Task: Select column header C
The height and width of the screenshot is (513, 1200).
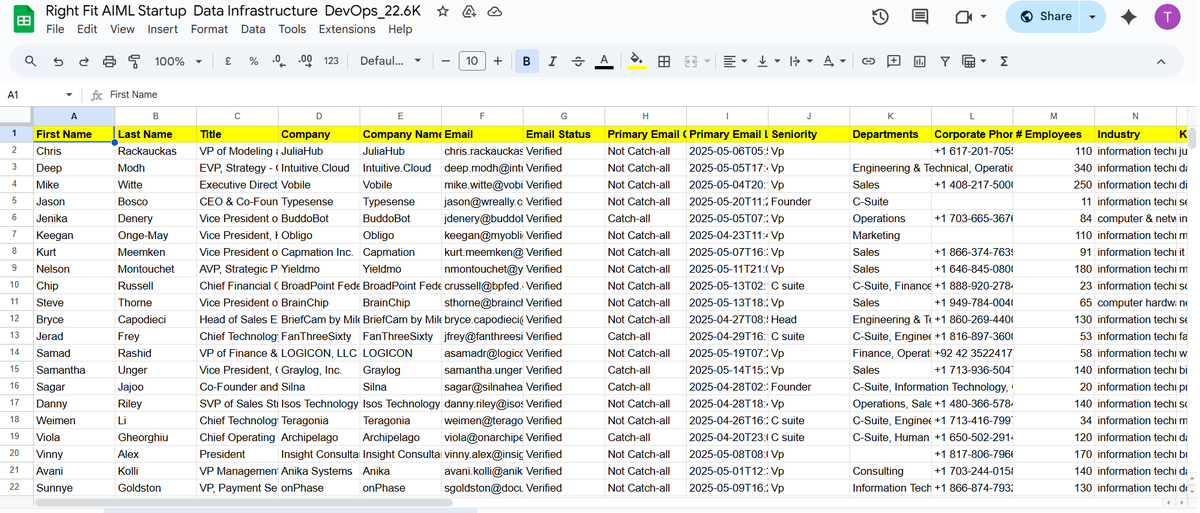Action: tap(236, 116)
